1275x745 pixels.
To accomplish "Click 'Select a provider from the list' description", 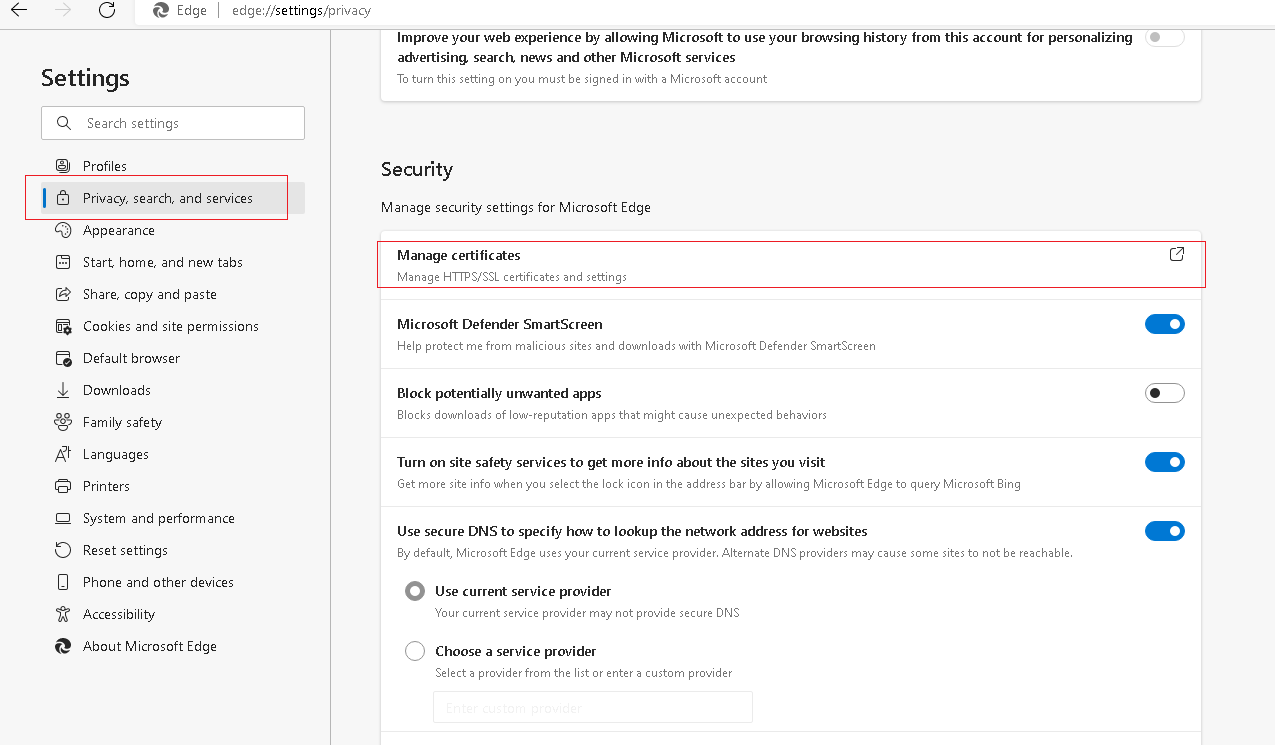I will click(584, 673).
